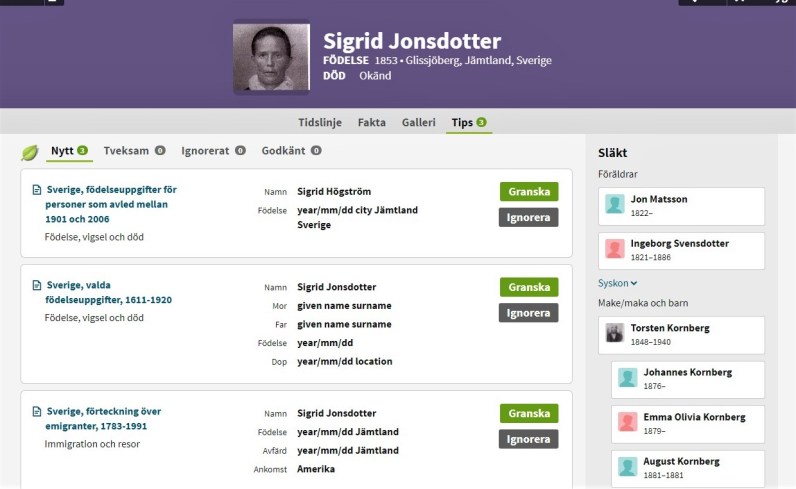Show the Ignorerat hints filter

[x=206, y=151]
